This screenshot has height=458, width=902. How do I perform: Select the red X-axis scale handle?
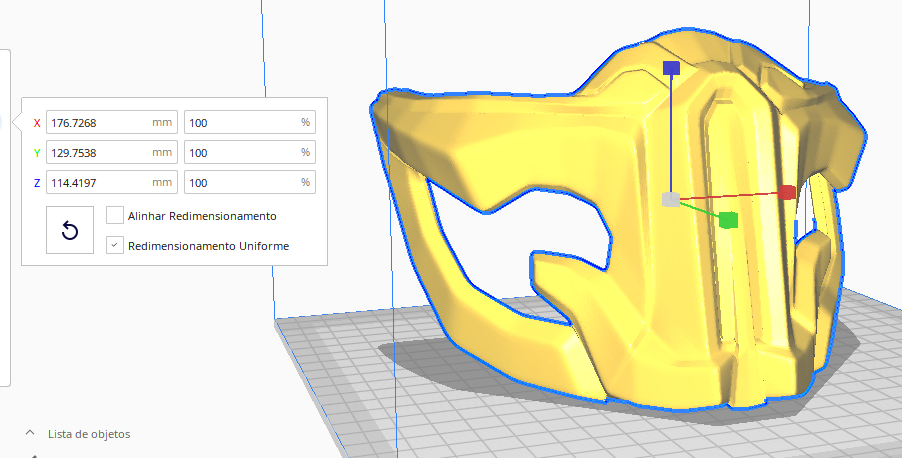coord(787,192)
